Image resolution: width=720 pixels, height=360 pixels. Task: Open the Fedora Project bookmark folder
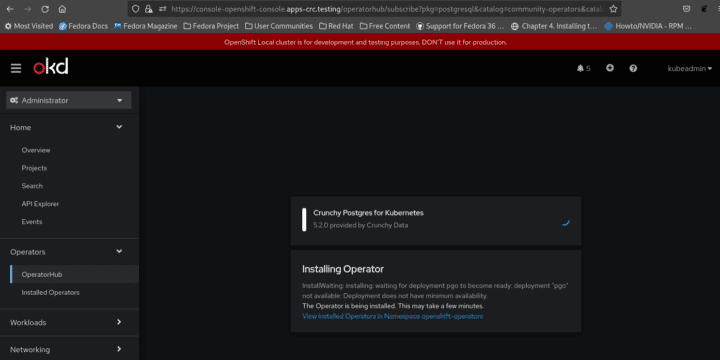tap(211, 26)
